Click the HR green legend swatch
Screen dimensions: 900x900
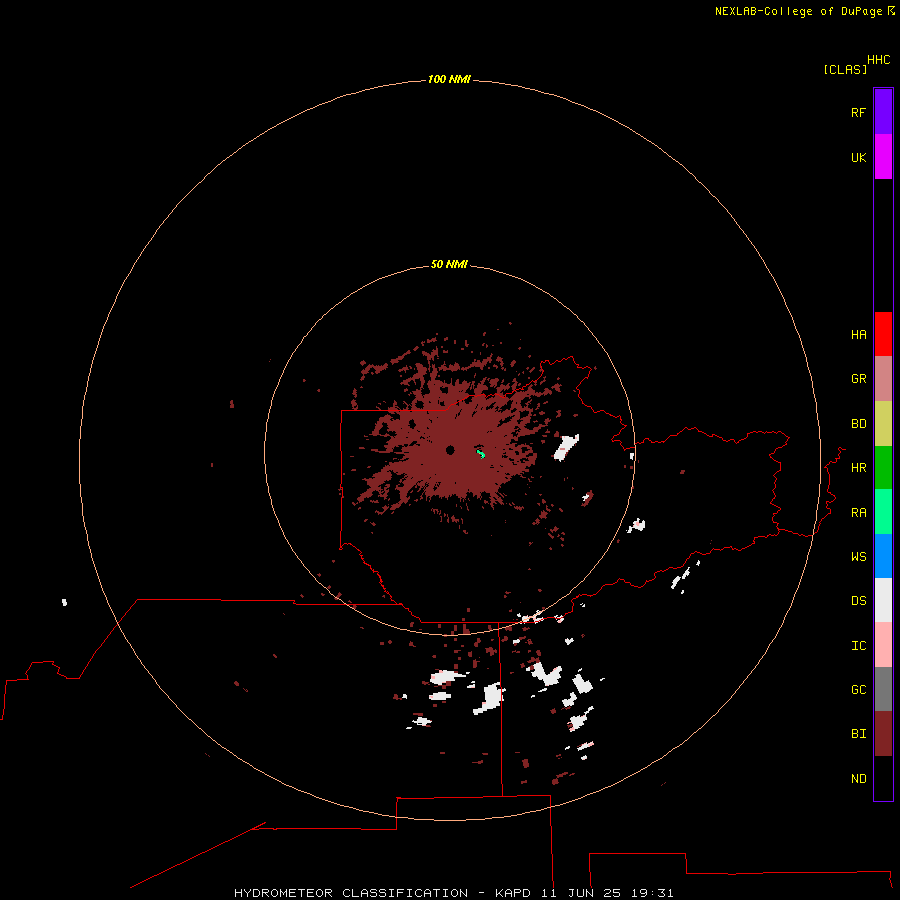(883, 468)
